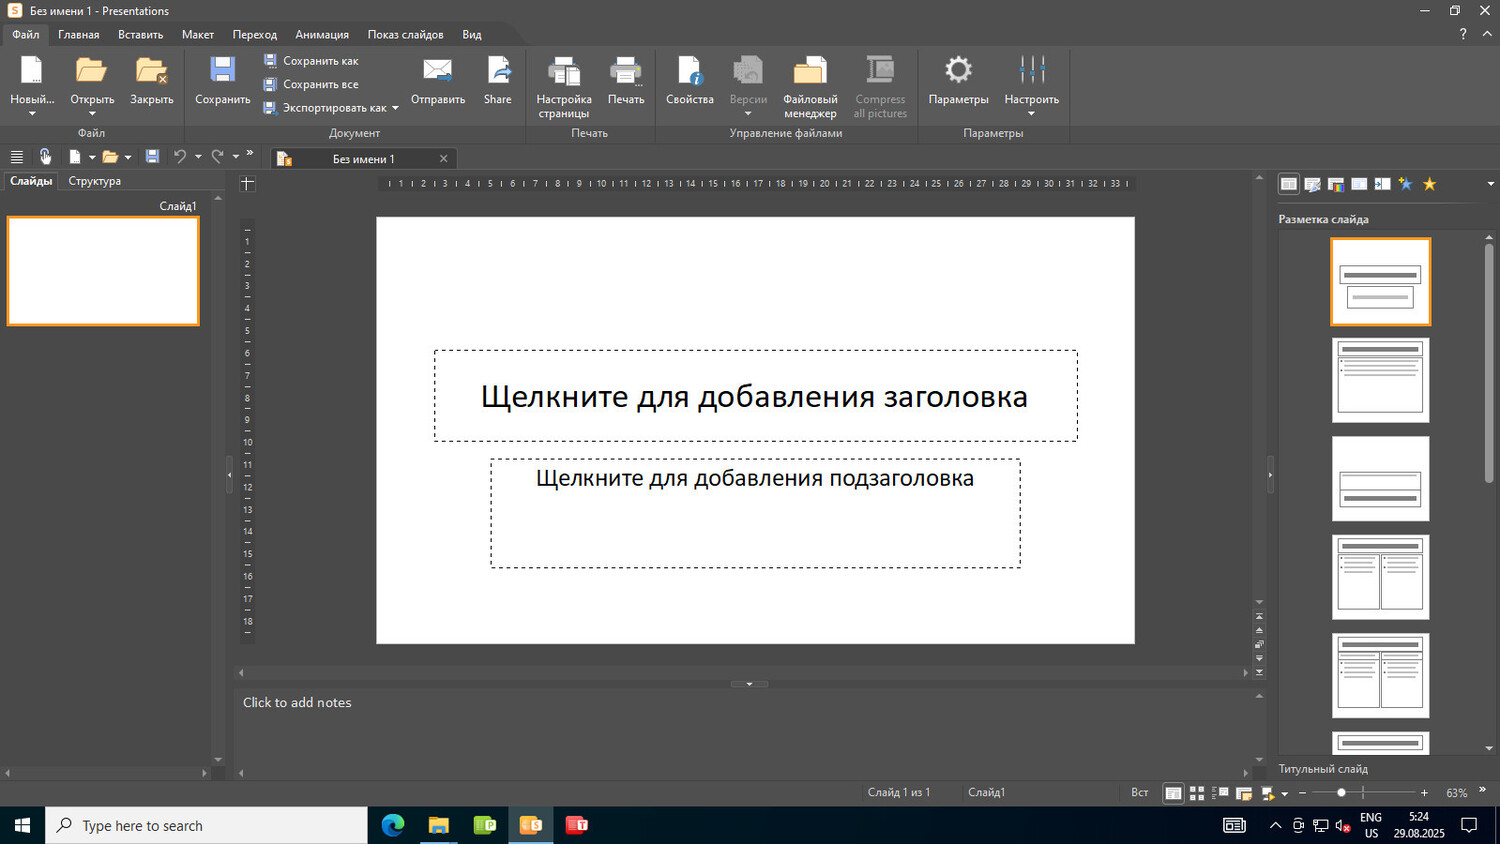Expand the Экспортировать как dropdown
Viewport: 1500px width, 844px height.
click(x=395, y=108)
